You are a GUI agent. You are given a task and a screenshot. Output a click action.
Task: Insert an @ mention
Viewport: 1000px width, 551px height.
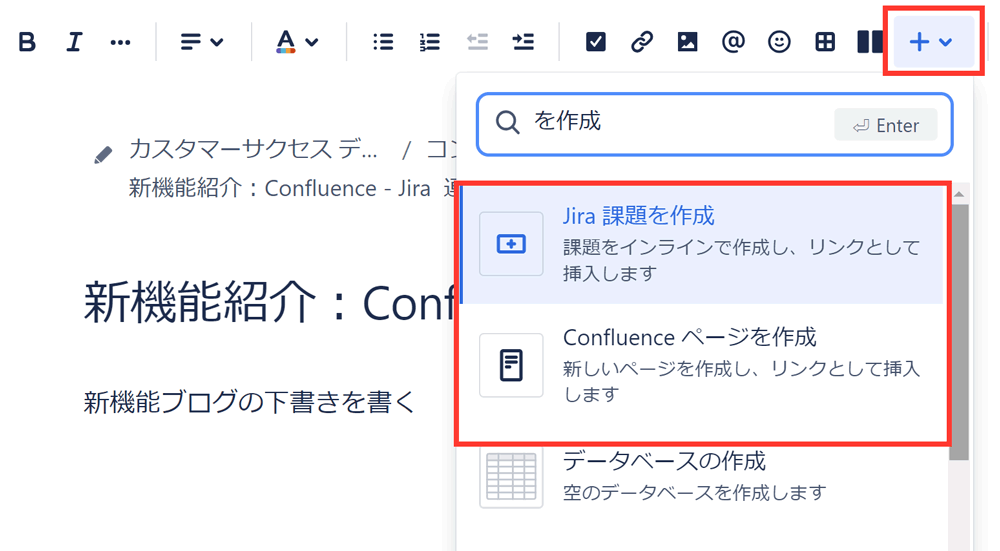(x=733, y=42)
